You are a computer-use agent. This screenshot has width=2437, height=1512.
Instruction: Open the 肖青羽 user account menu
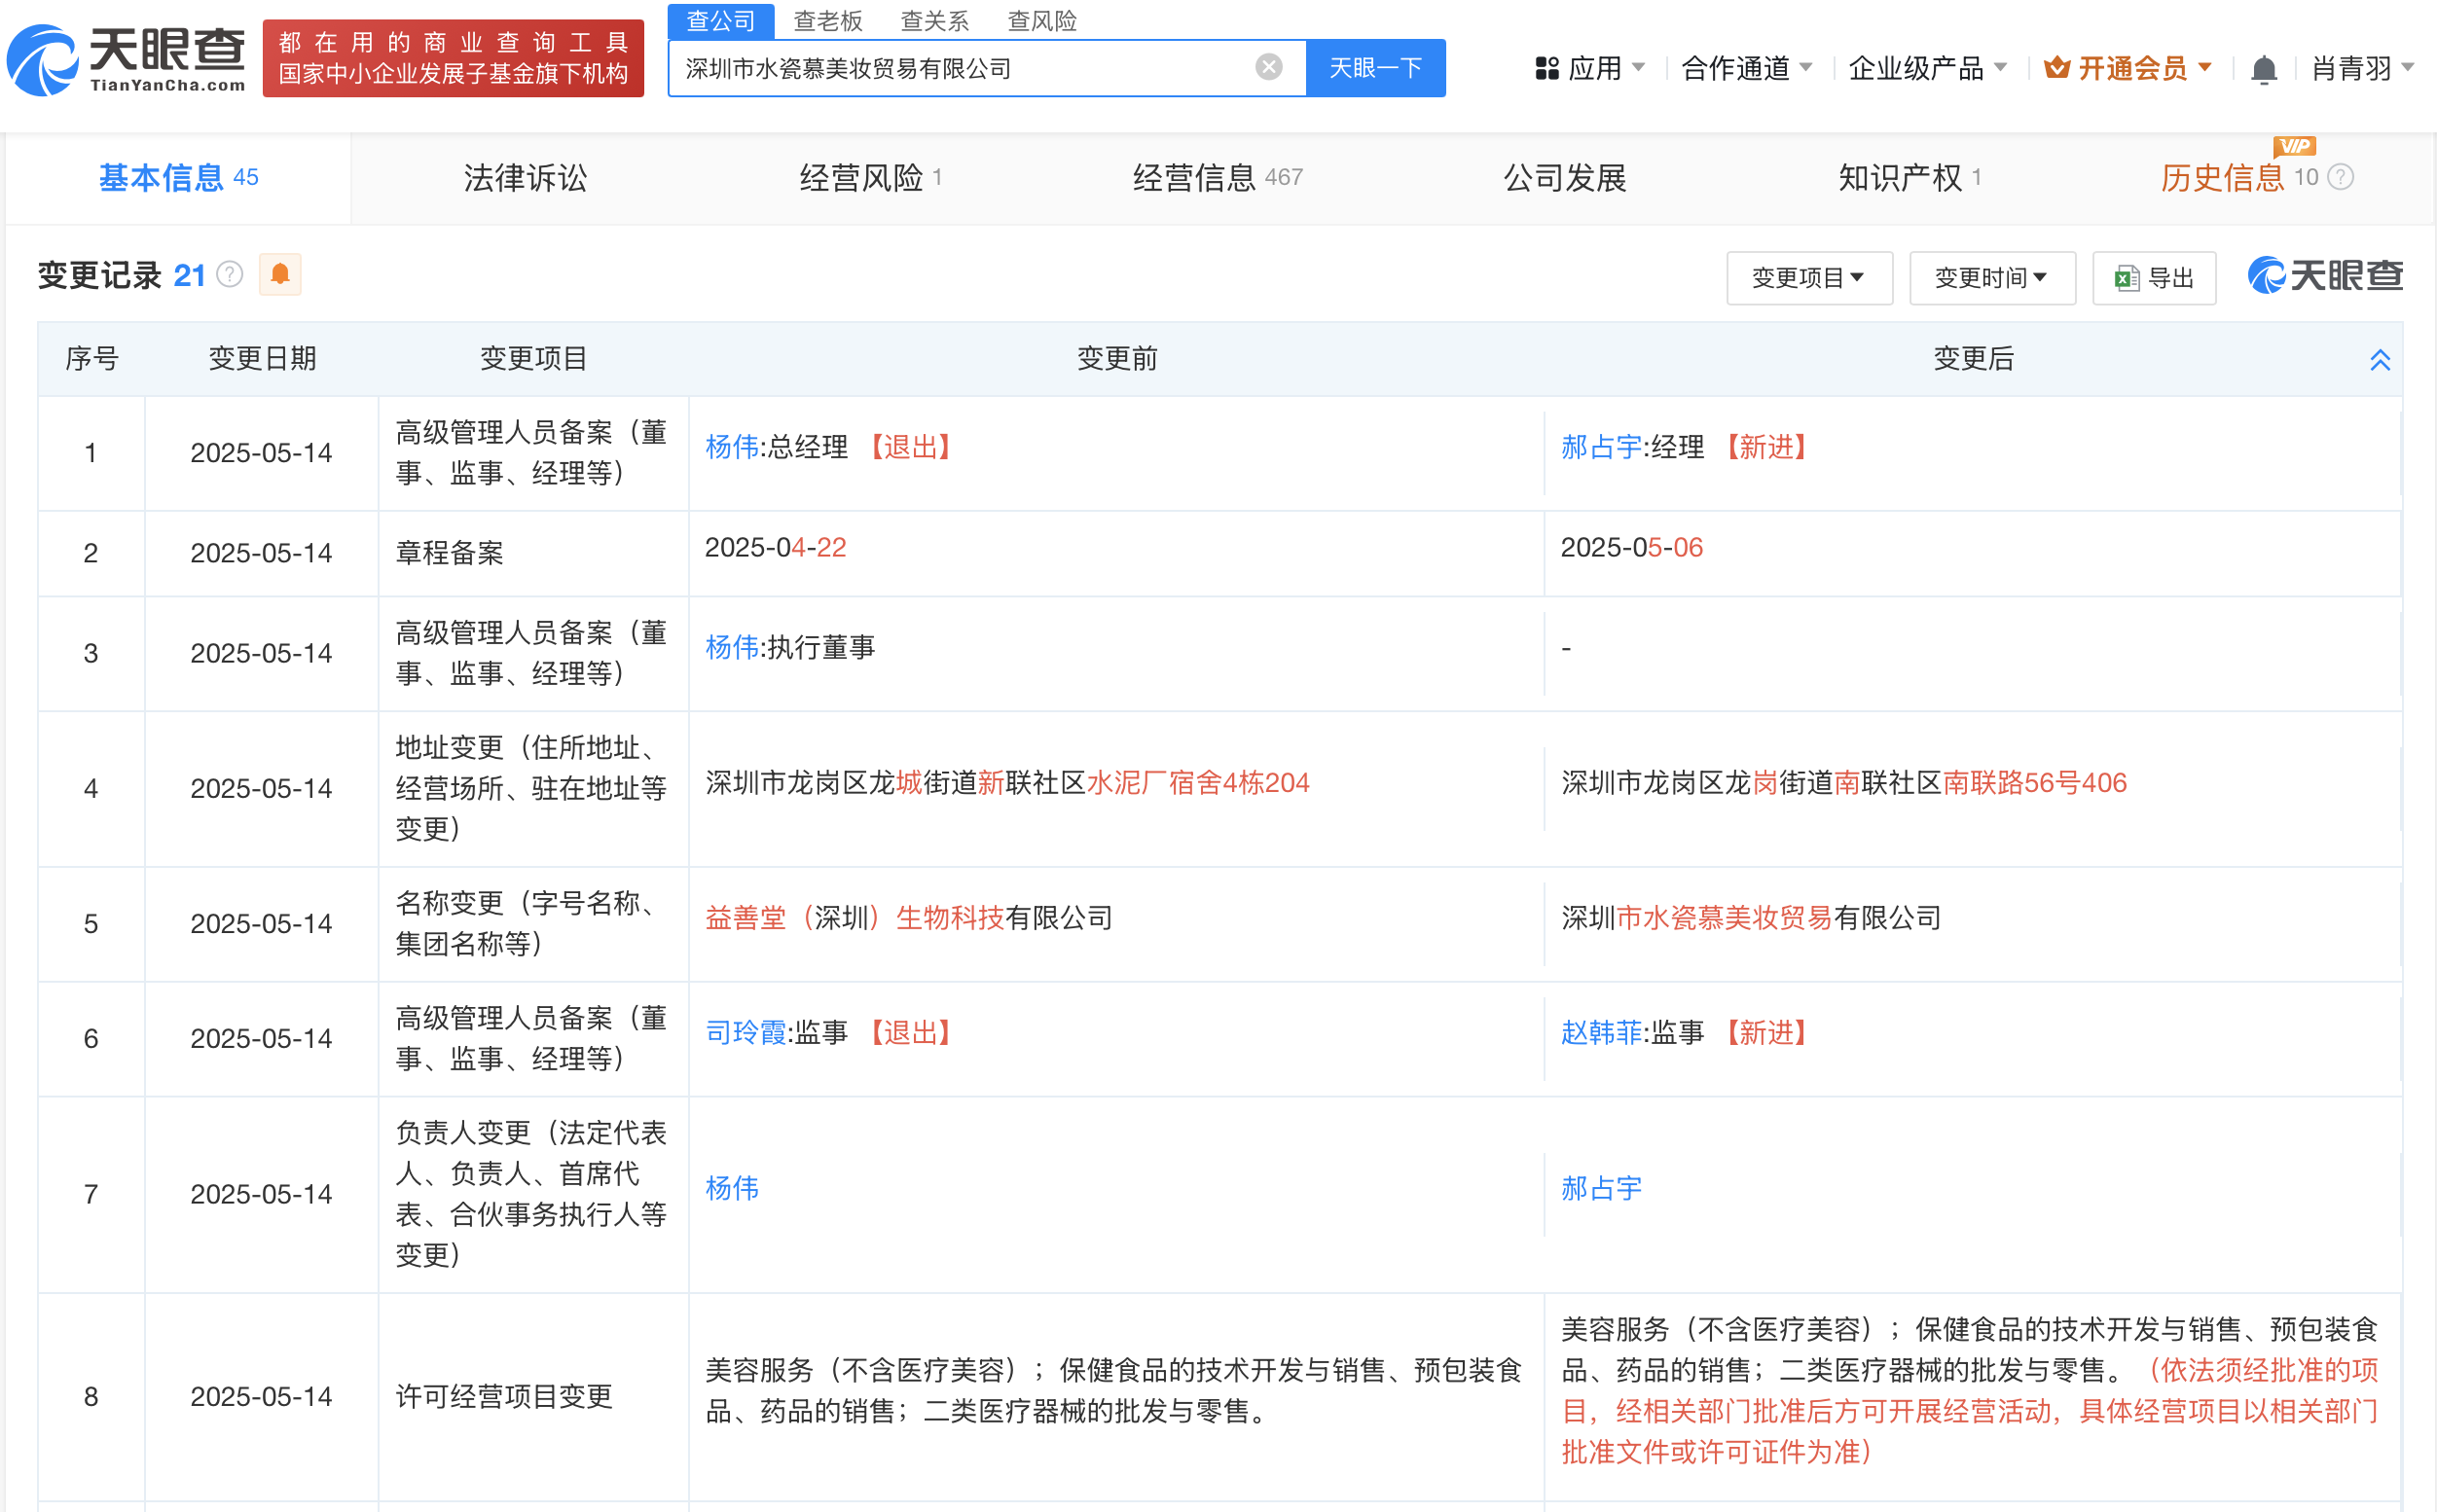[x=2362, y=68]
